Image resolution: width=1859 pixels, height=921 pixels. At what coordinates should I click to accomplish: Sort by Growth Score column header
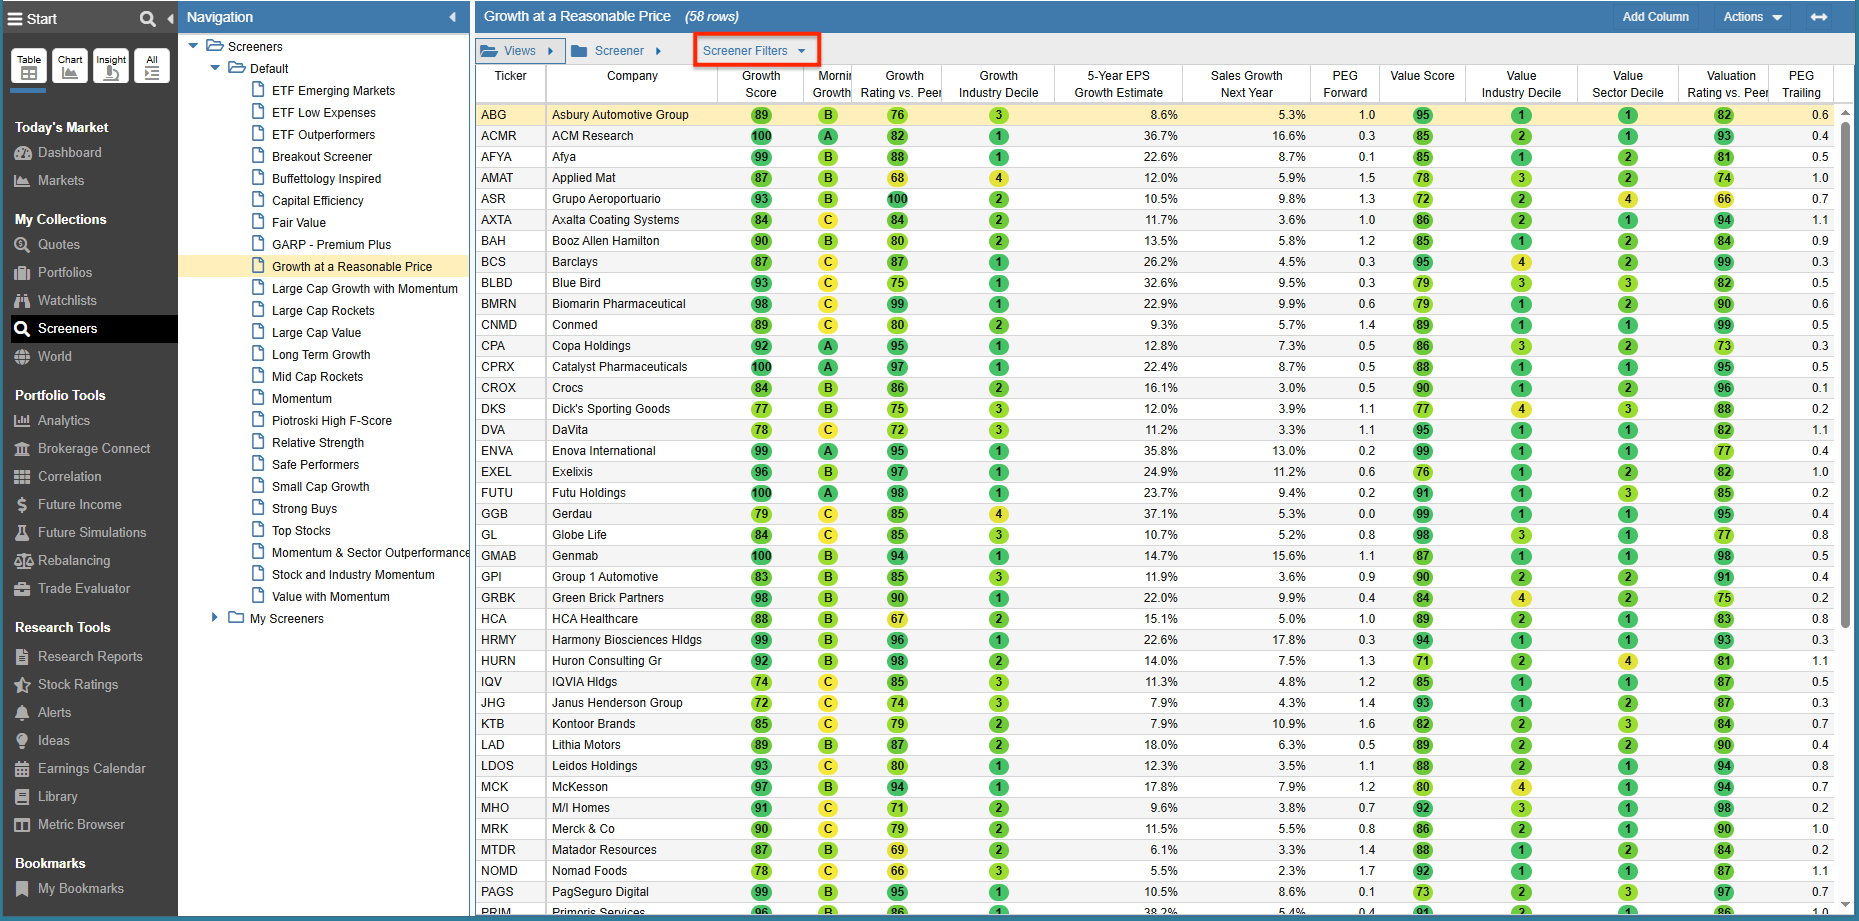(761, 84)
